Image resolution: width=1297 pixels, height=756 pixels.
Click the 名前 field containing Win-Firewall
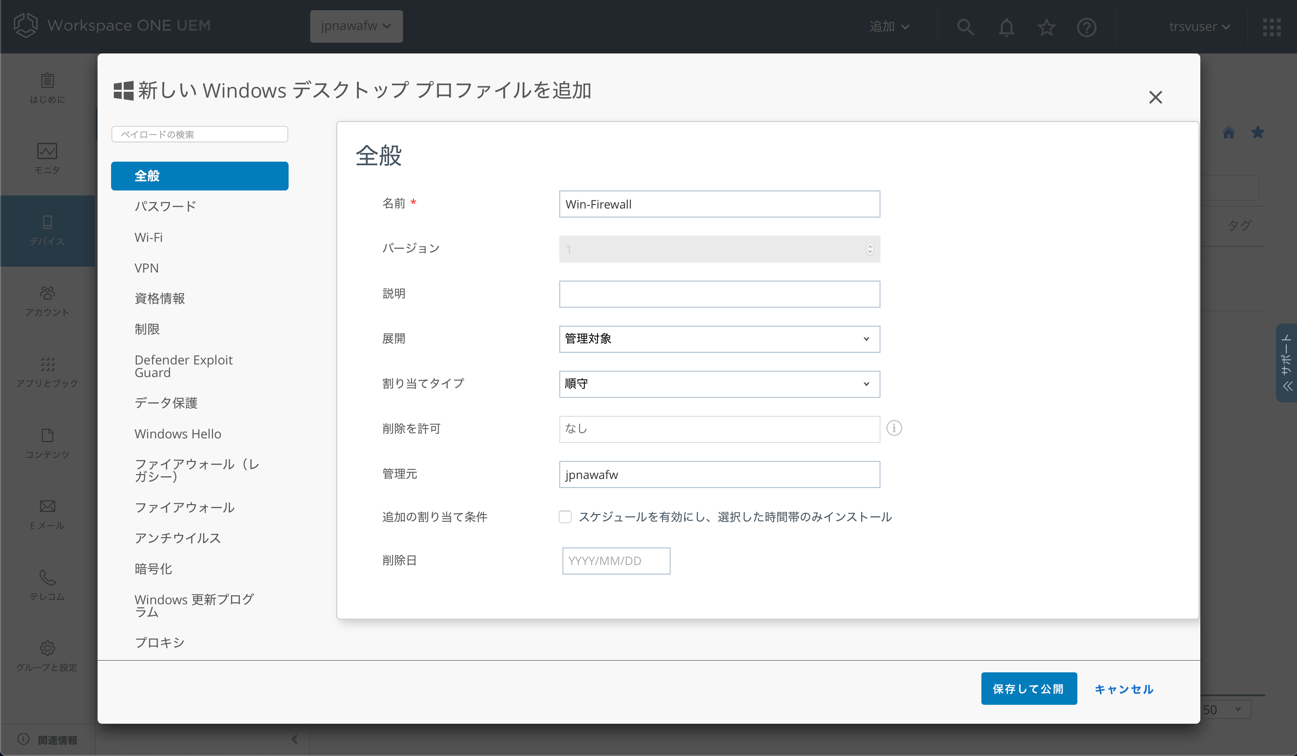tap(719, 204)
